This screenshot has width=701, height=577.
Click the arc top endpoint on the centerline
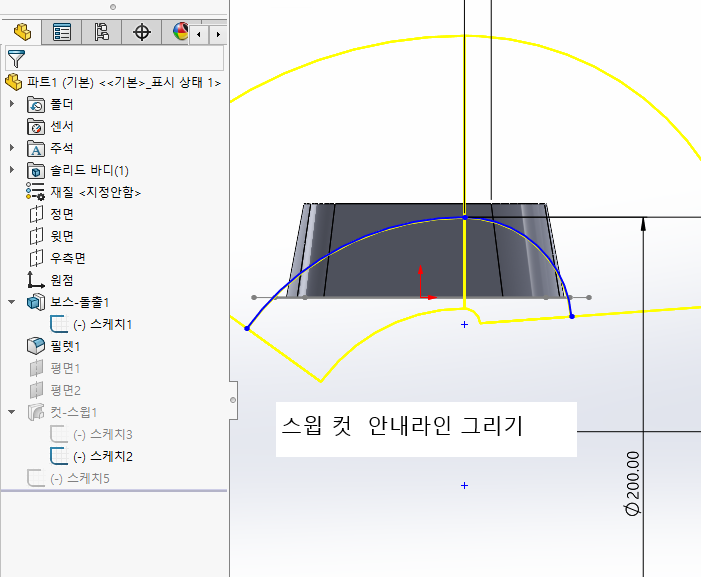point(465,218)
